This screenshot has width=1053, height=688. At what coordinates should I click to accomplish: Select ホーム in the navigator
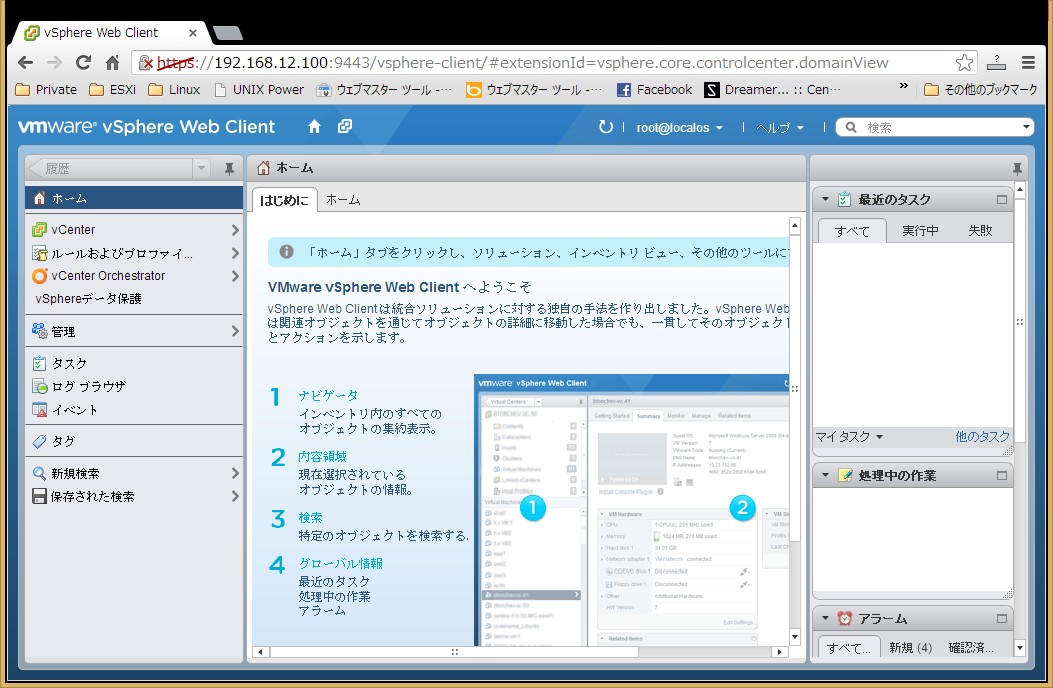(x=134, y=198)
